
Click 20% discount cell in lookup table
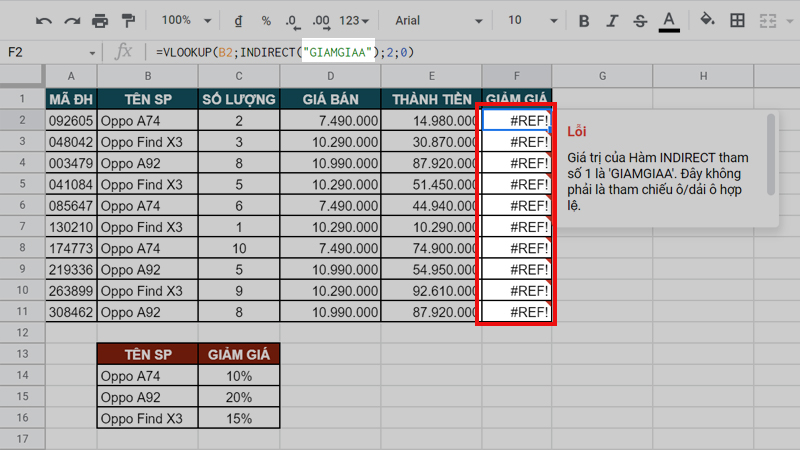(239, 397)
